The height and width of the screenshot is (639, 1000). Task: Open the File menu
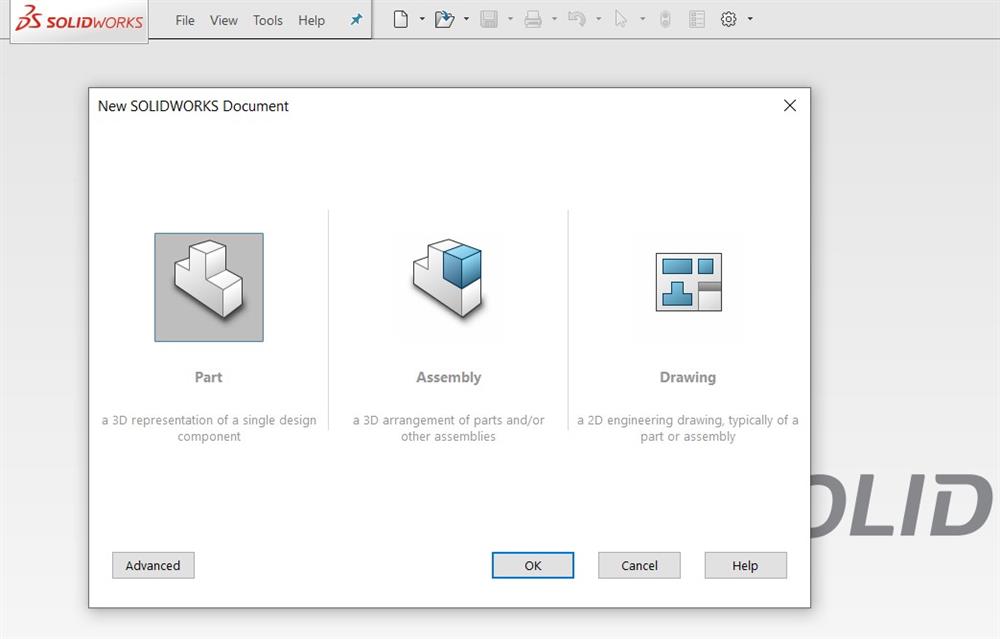(x=185, y=20)
